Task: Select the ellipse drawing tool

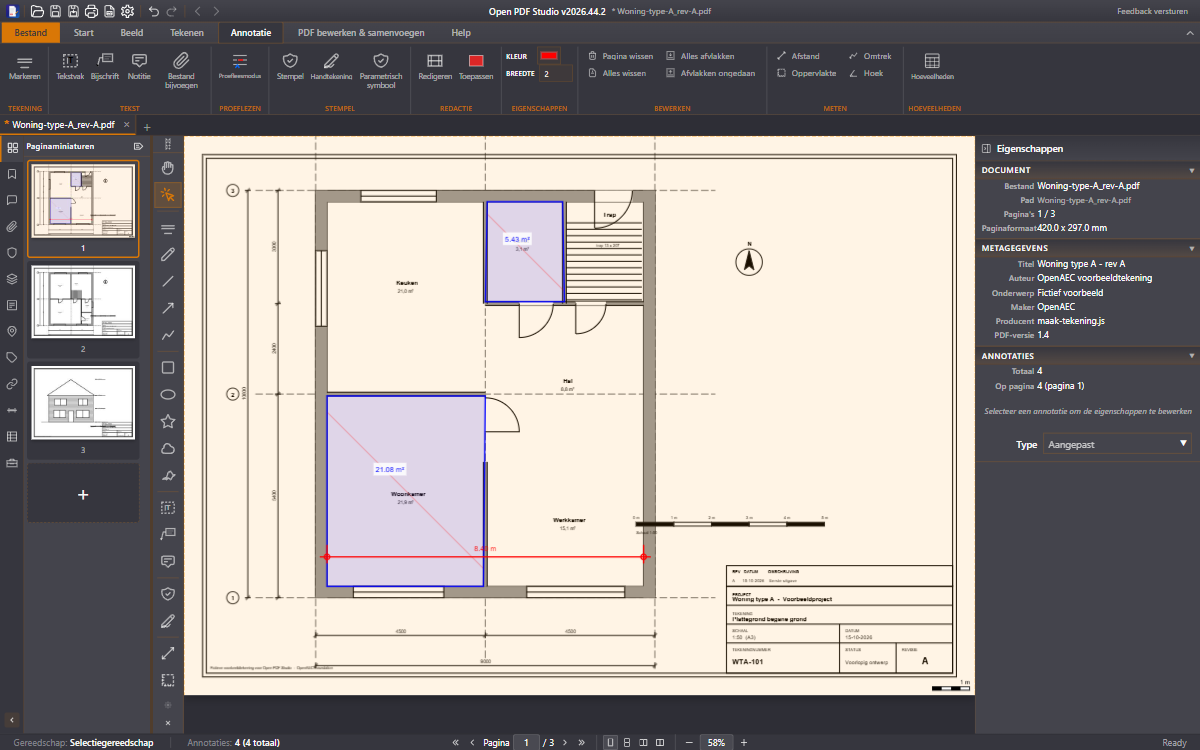Action: [168, 394]
